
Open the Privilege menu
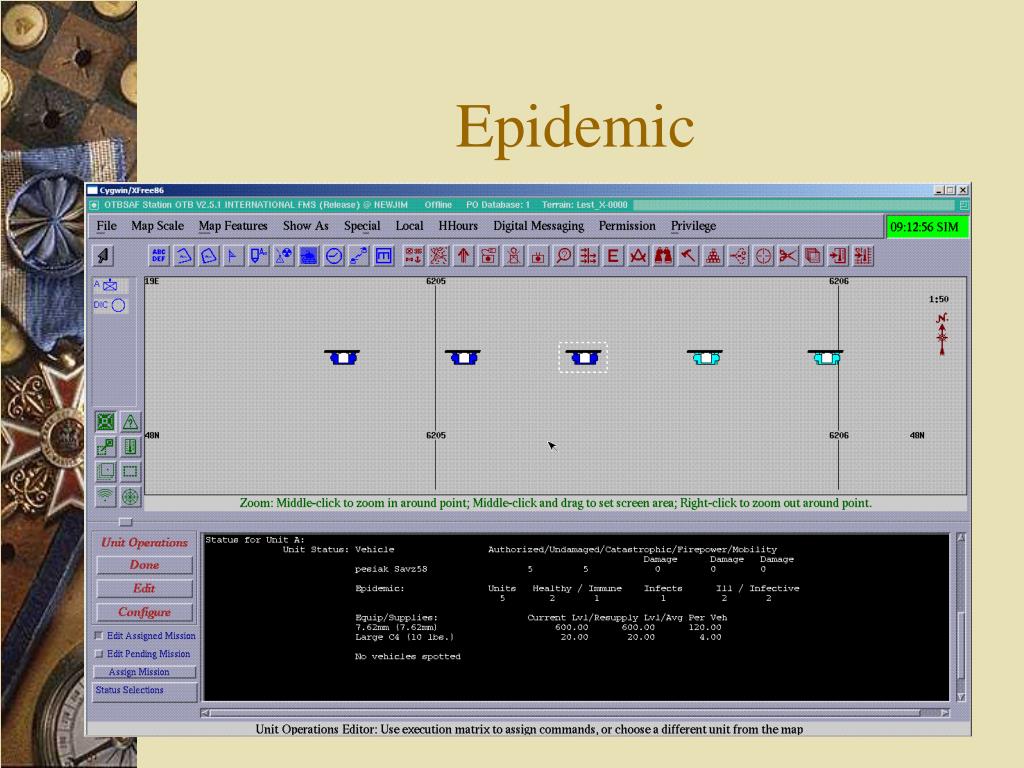pos(694,226)
